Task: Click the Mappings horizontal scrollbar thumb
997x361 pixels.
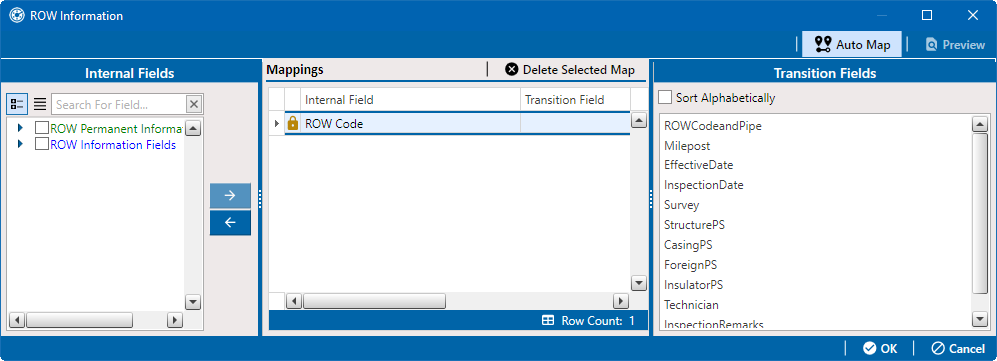Action: point(374,301)
